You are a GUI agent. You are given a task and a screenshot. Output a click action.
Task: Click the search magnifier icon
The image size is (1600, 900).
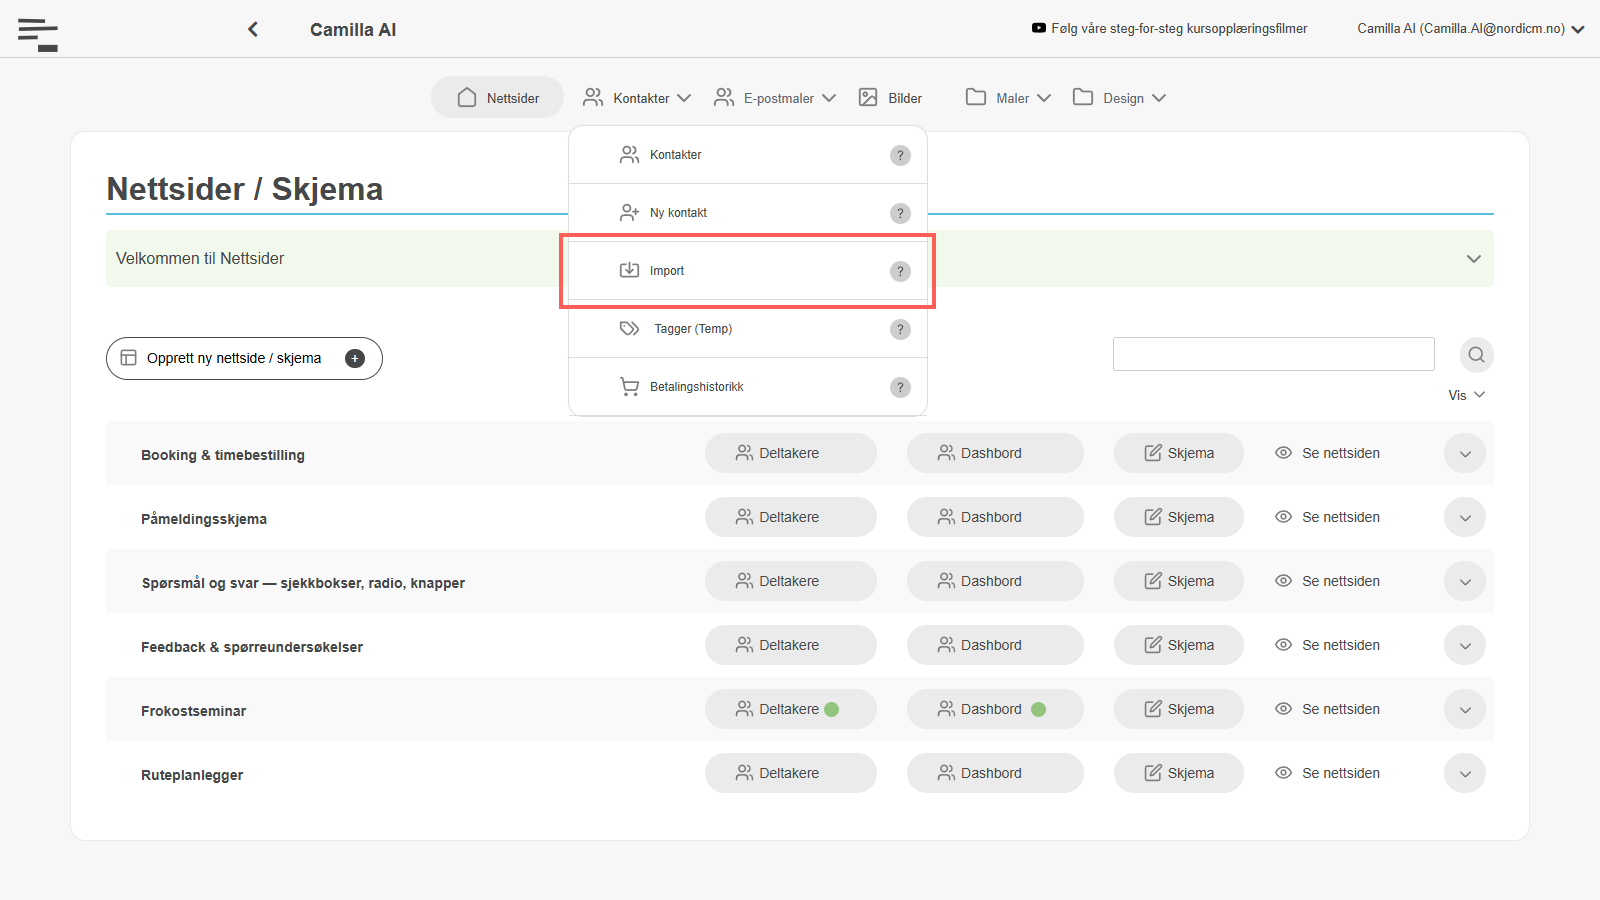click(x=1476, y=355)
